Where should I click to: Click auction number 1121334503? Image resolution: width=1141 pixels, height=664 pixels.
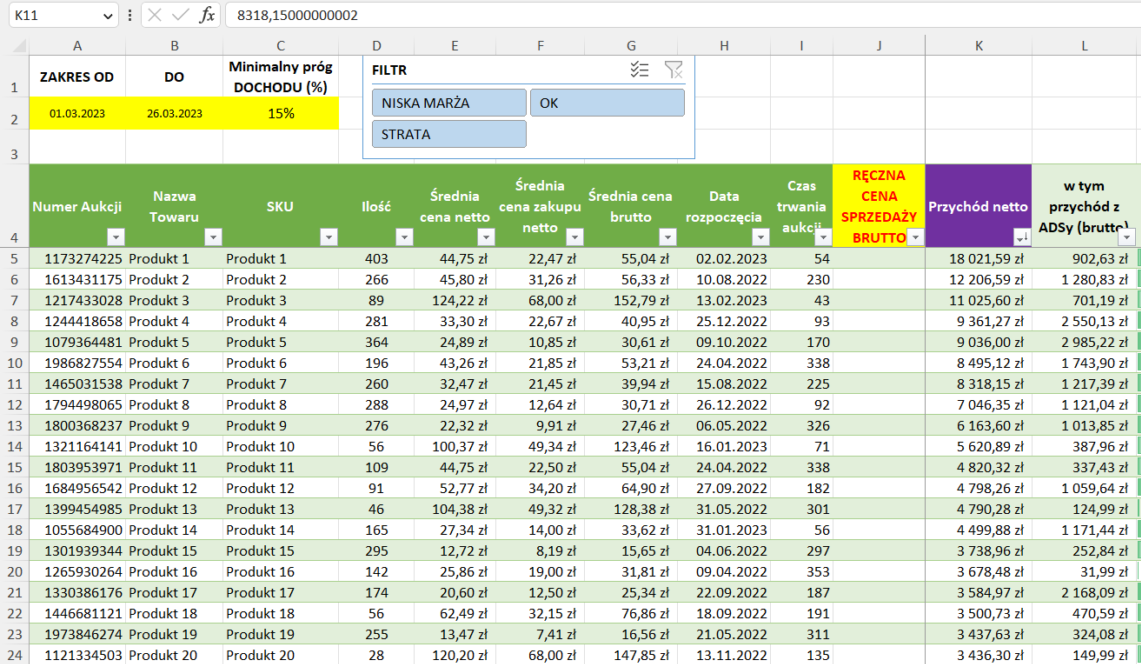(77, 655)
